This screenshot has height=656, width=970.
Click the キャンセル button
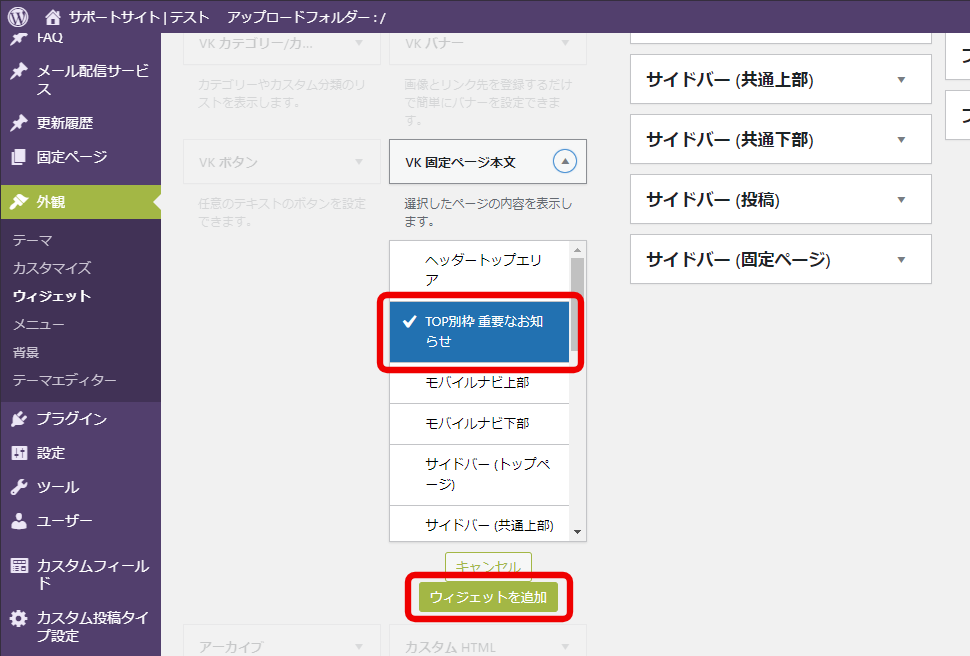point(488,566)
